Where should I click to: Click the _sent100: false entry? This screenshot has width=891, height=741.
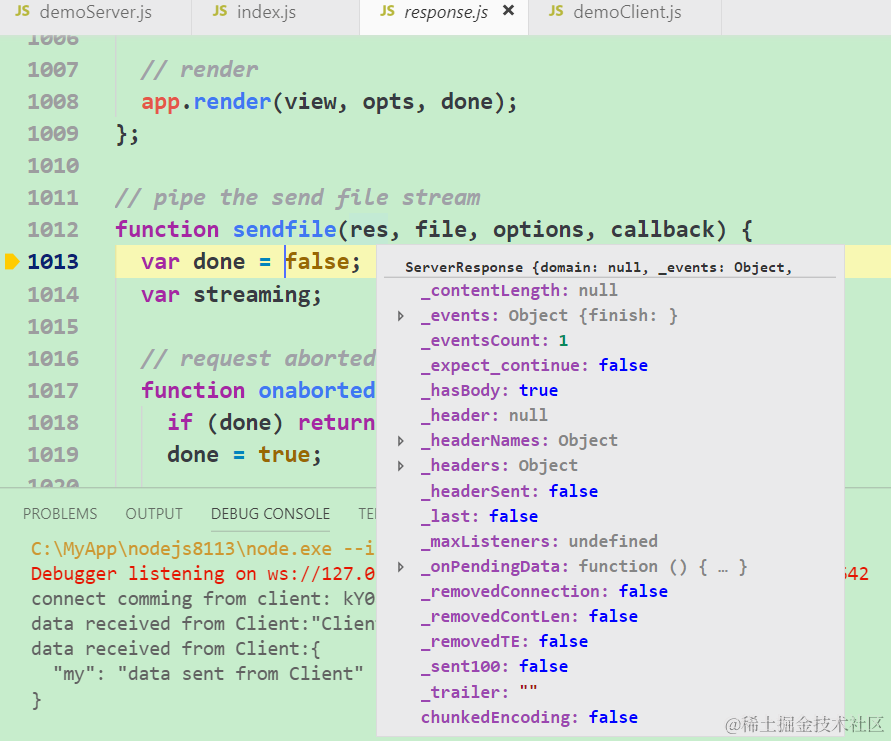(494, 666)
